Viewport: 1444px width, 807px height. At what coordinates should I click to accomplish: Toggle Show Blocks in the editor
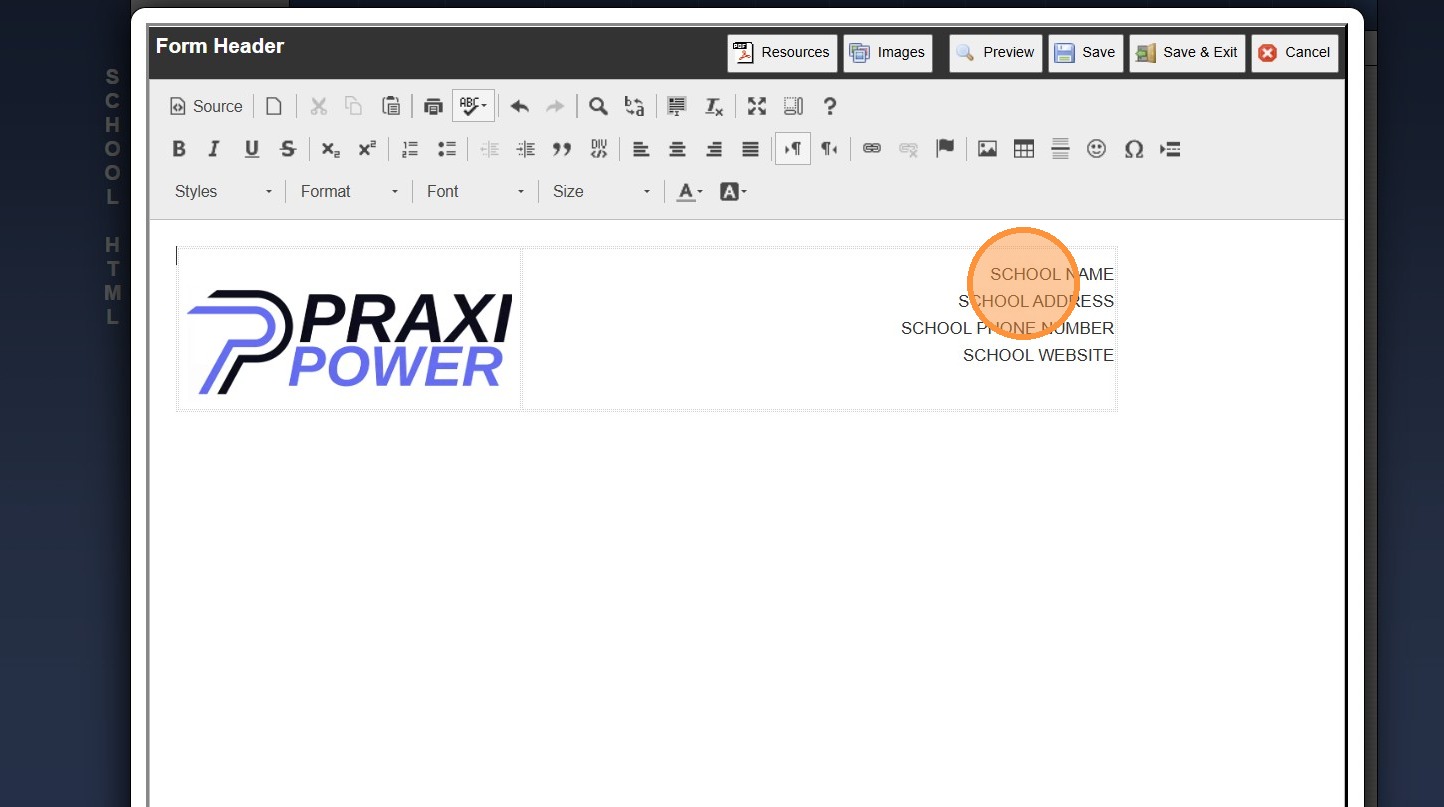coord(793,106)
